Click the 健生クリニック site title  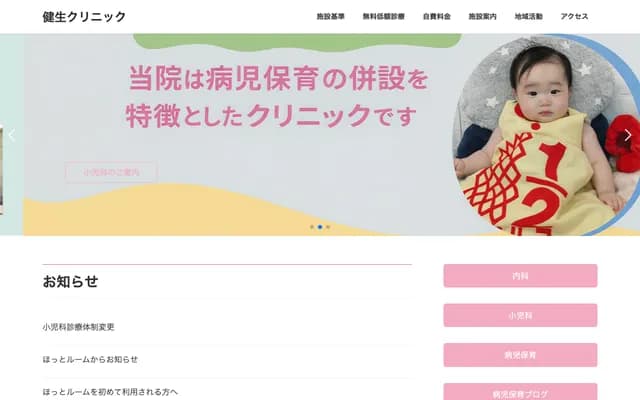click(x=84, y=17)
